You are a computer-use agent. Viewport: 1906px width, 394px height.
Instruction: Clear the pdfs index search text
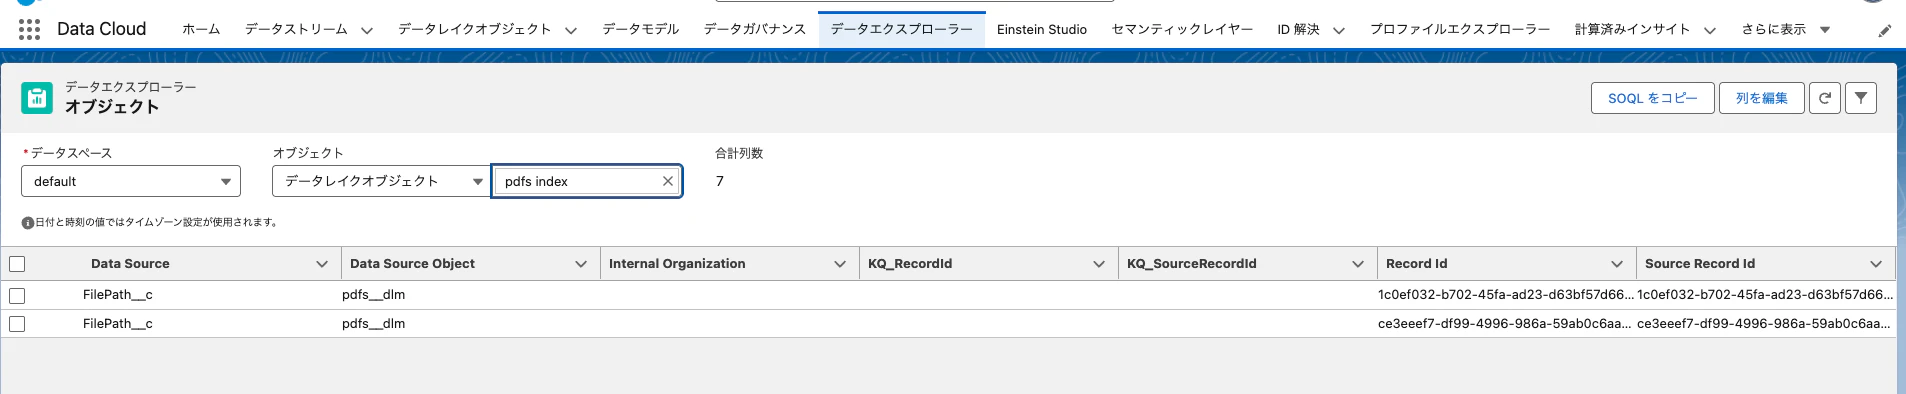[668, 181]
